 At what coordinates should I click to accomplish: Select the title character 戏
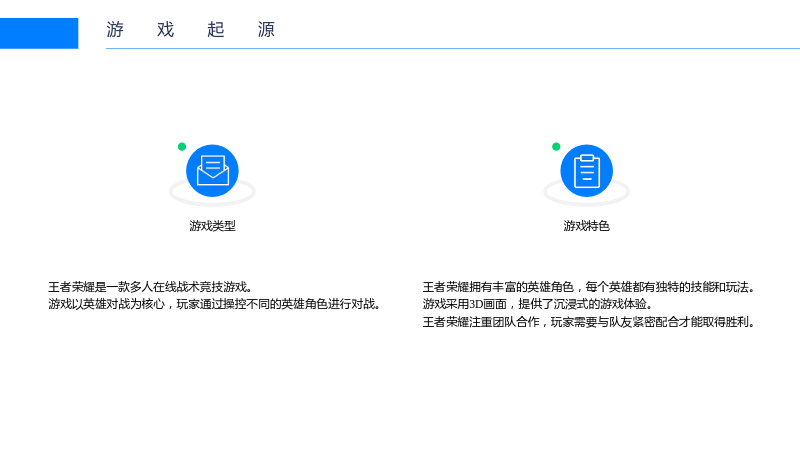(x=165, y=30)
